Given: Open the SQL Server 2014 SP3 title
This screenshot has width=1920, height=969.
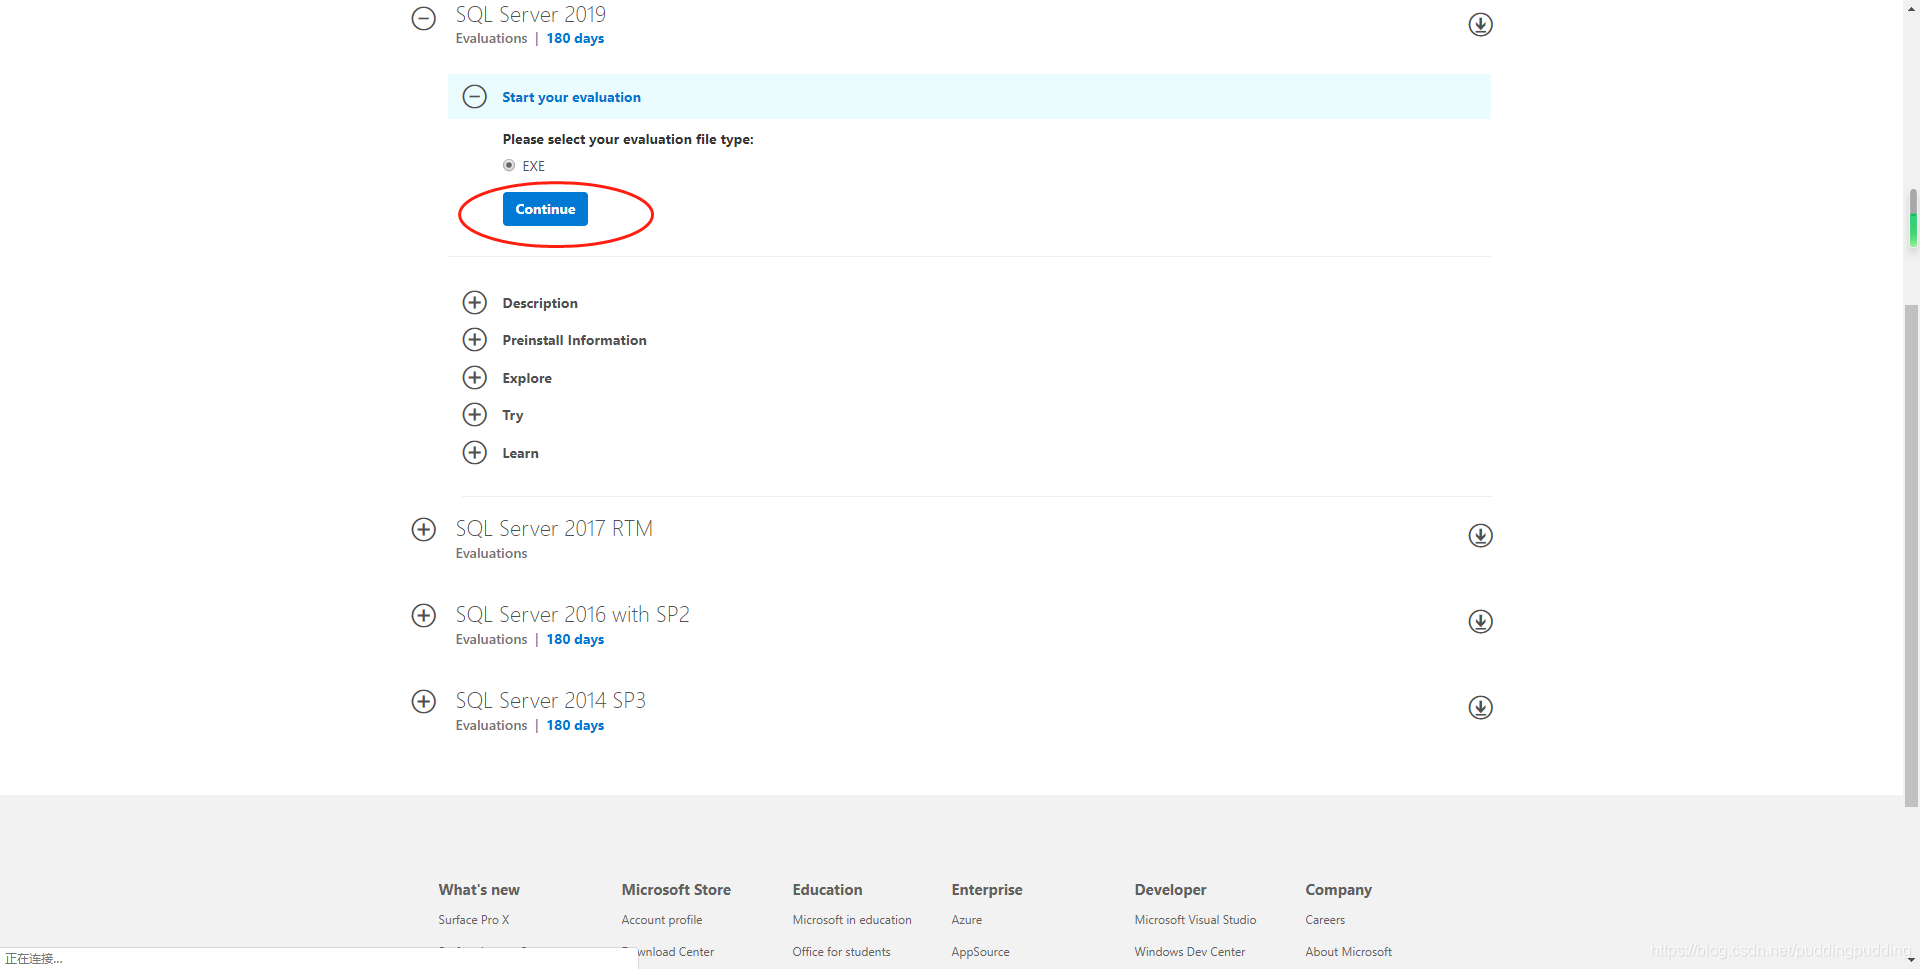Looking at the screenshot, I should (551, 701).
